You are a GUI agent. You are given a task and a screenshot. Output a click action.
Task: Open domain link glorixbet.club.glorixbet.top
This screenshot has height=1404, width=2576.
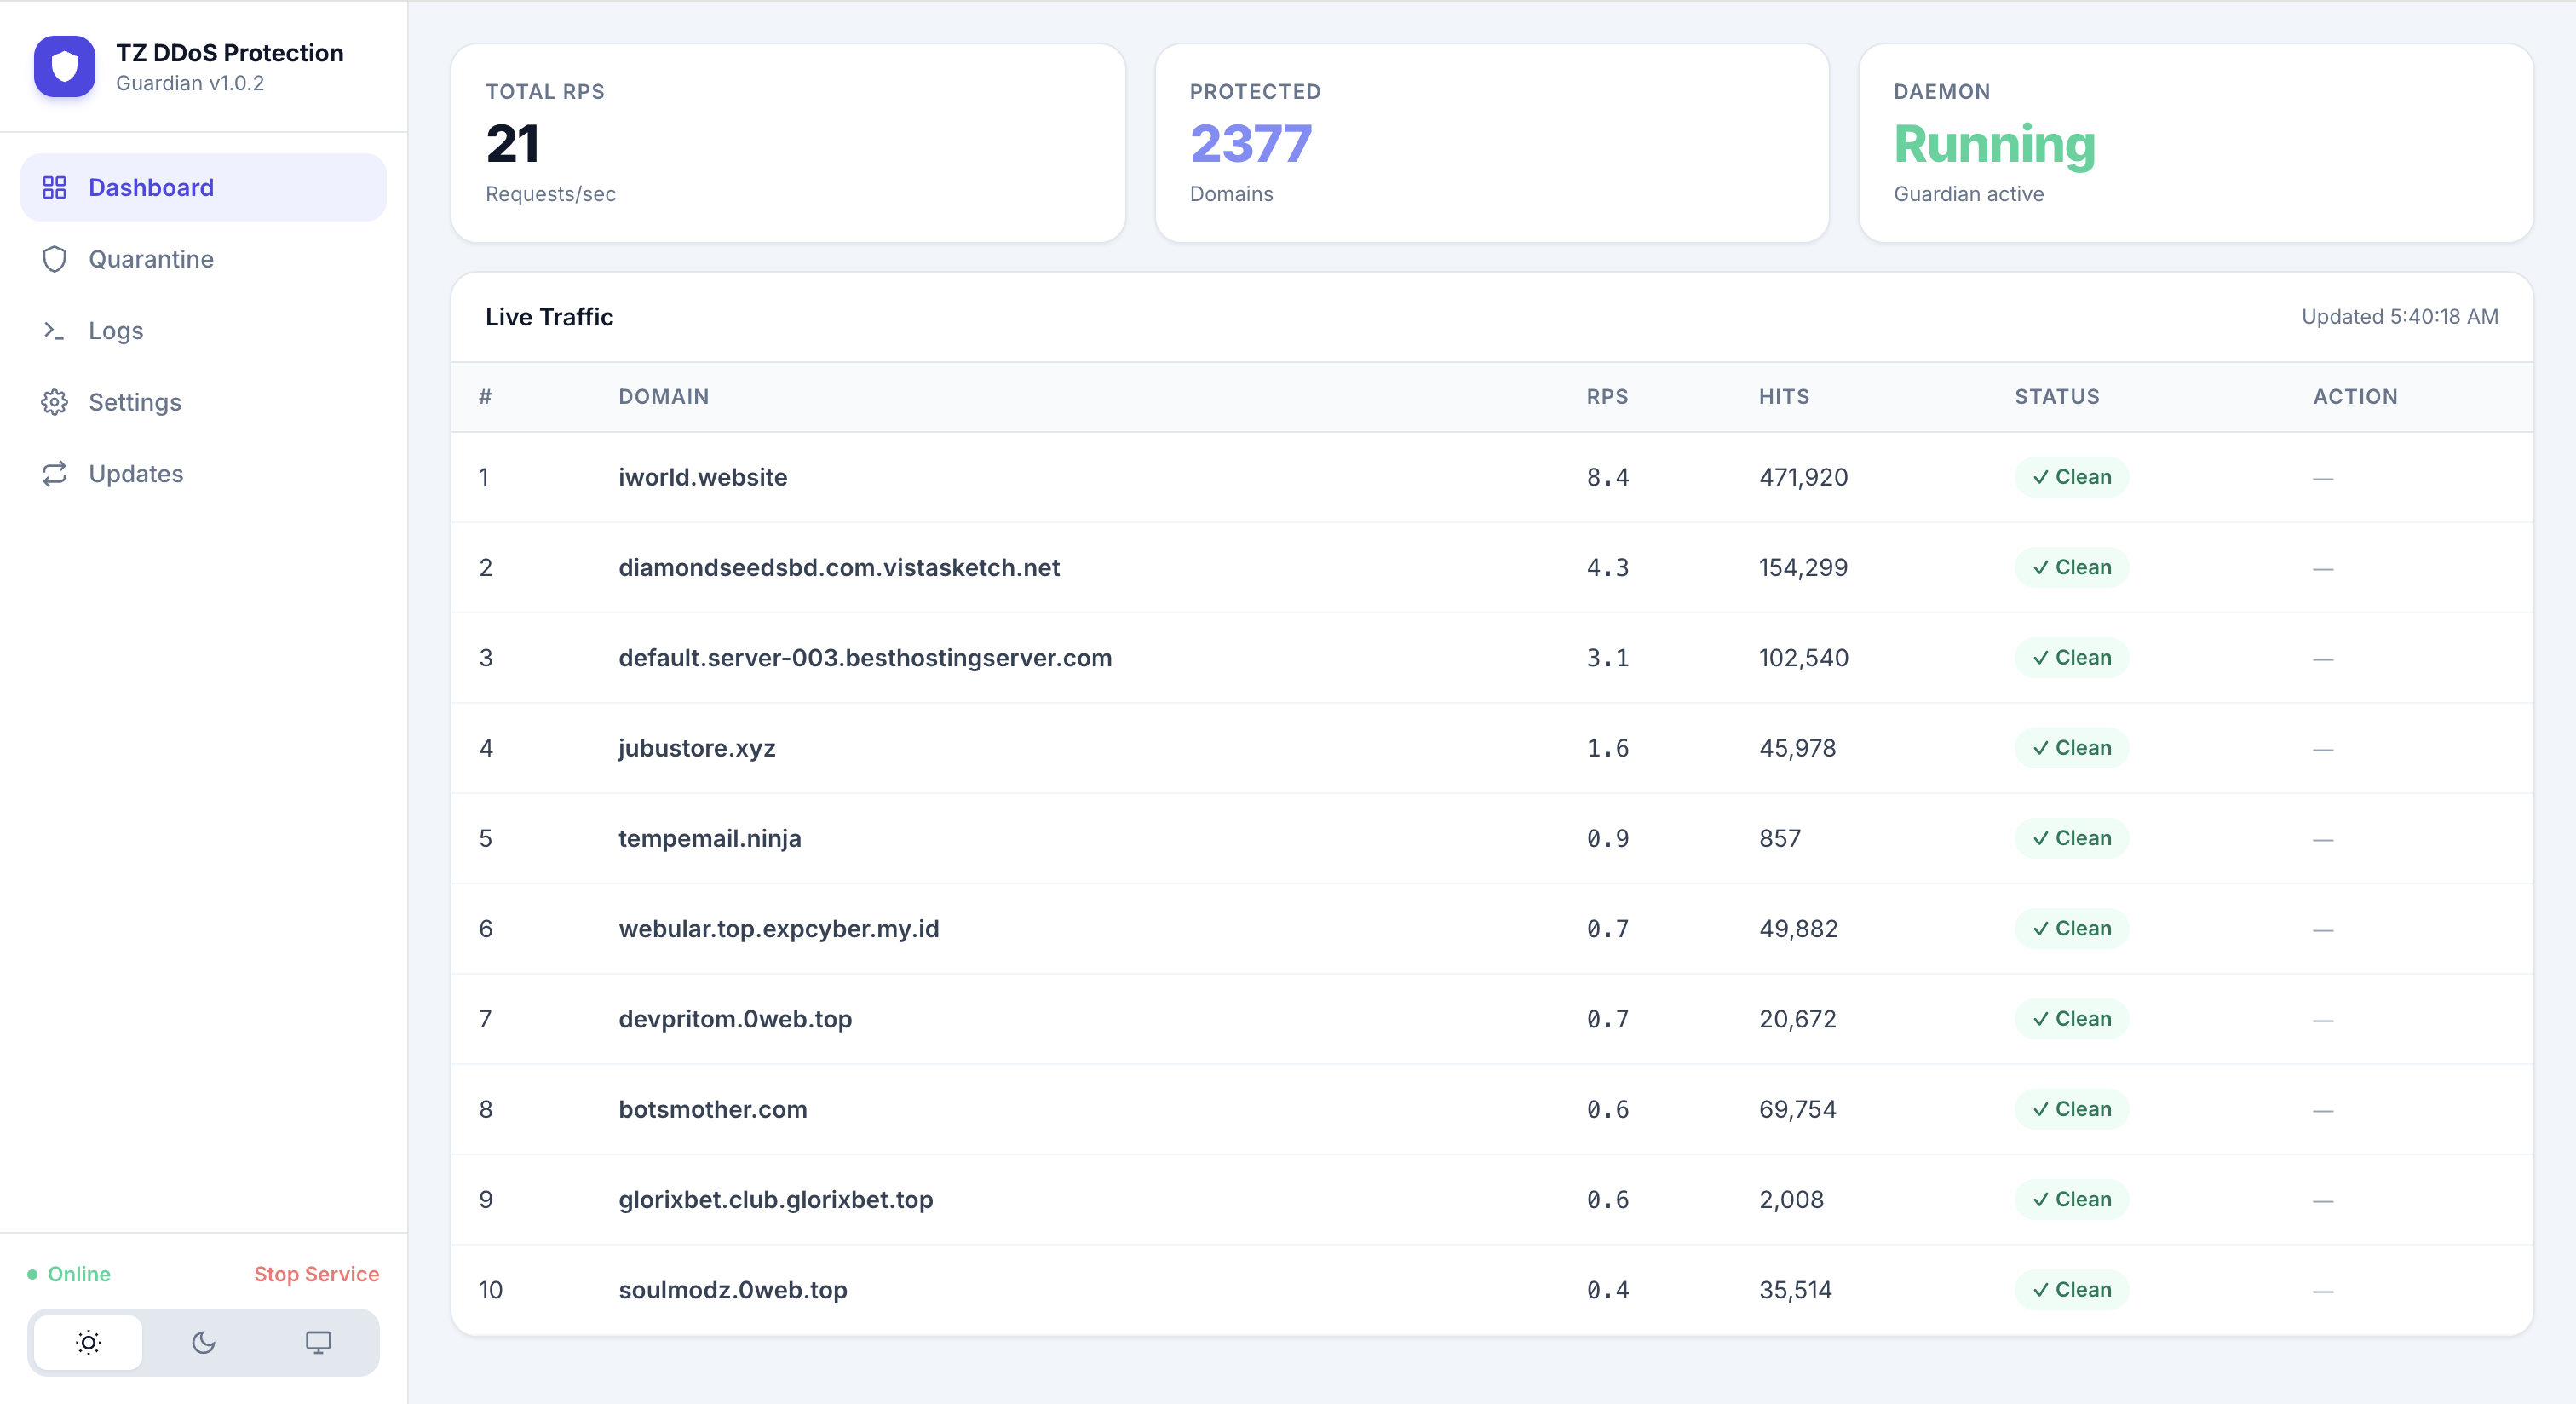coord(776,1200)
